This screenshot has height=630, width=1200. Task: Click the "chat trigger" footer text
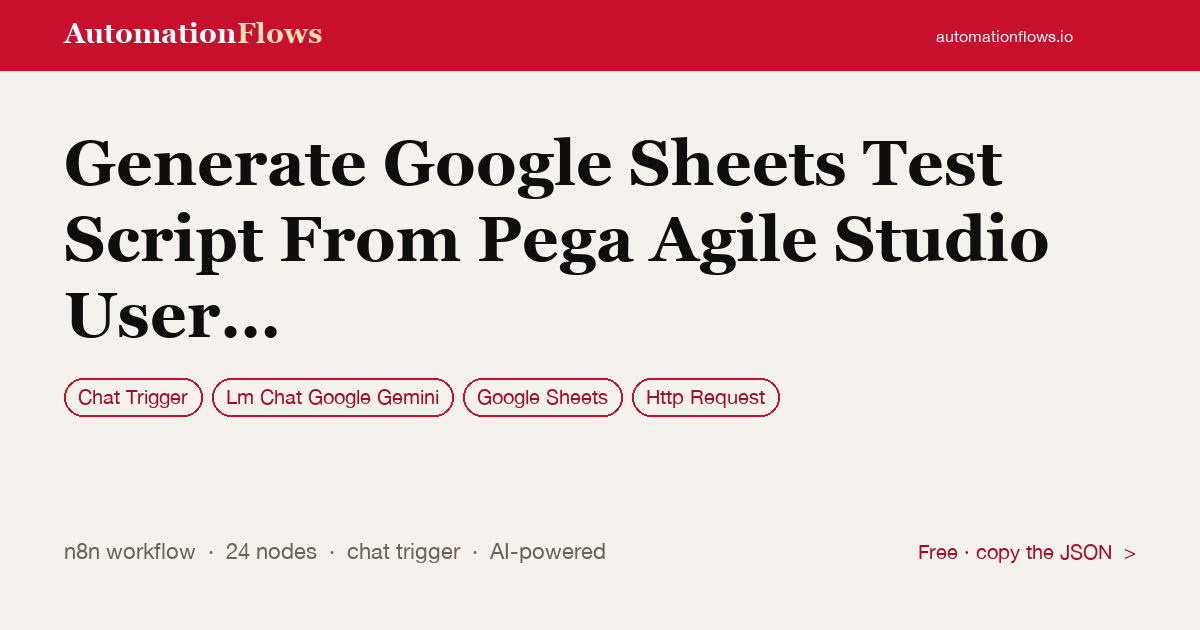click(x=403, y=552)
